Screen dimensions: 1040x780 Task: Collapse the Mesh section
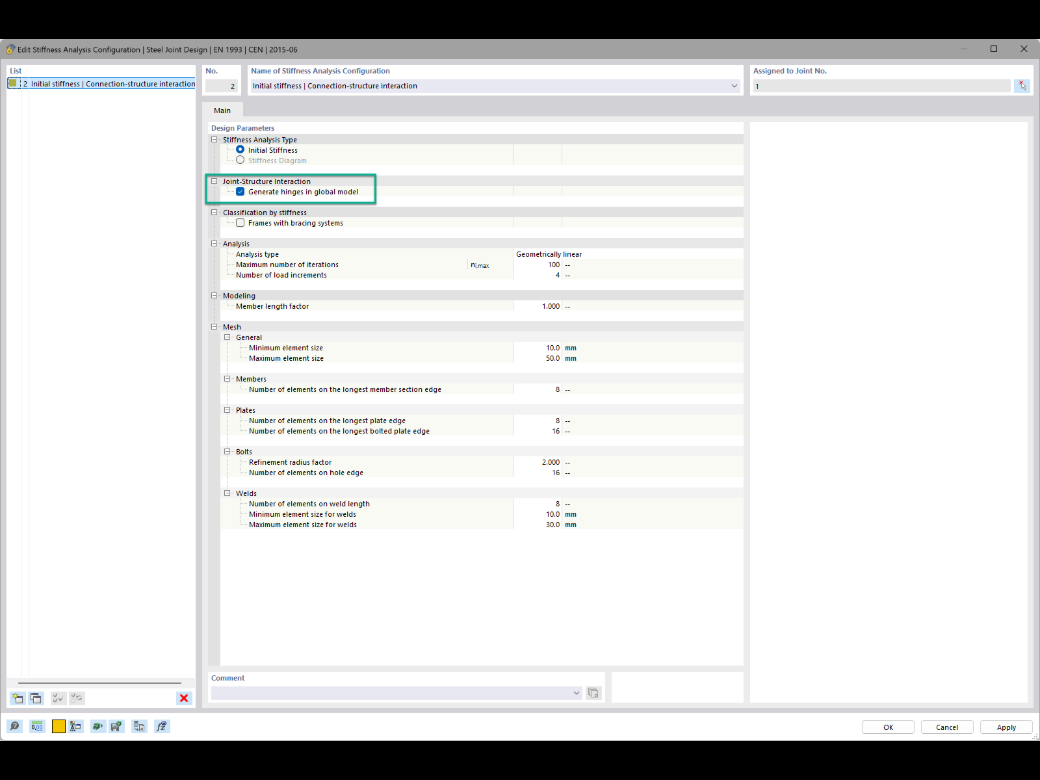(214, 327)
